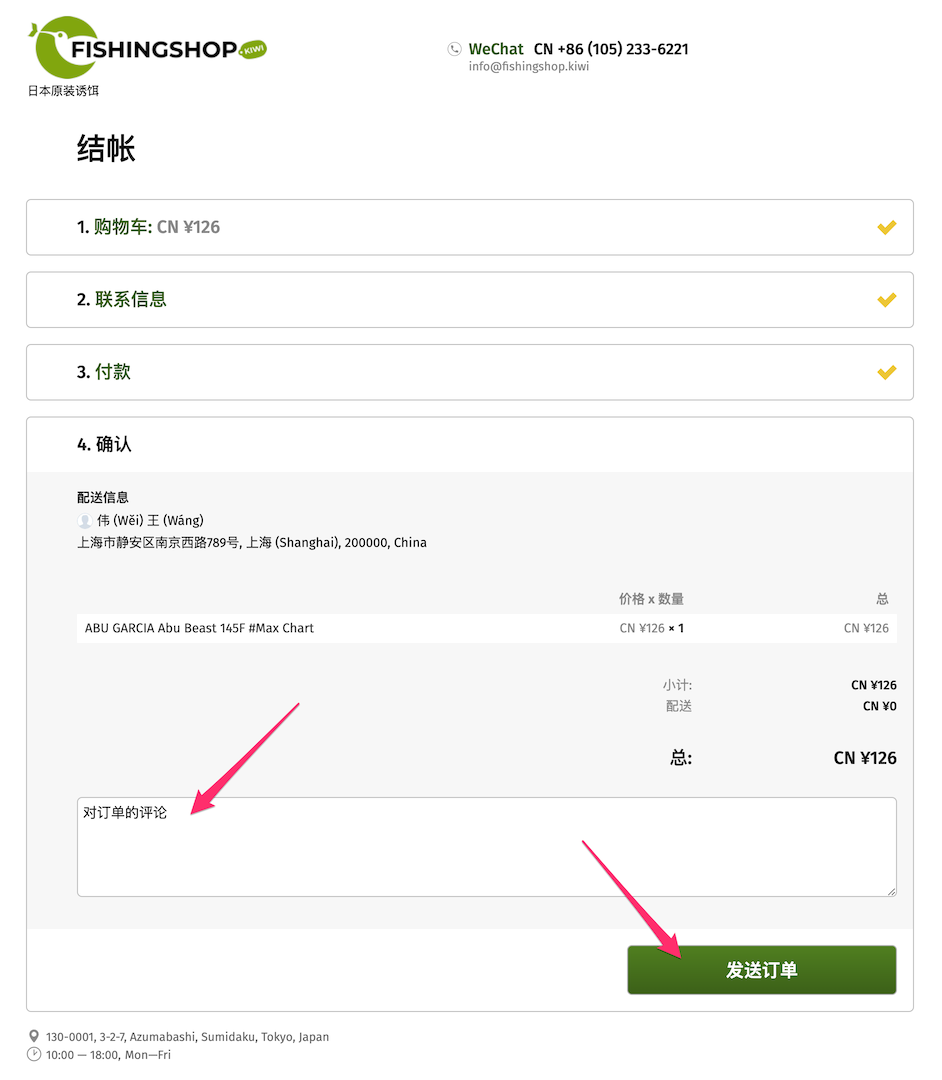
Task: Open the WeChat link
Action: (496, 49)
